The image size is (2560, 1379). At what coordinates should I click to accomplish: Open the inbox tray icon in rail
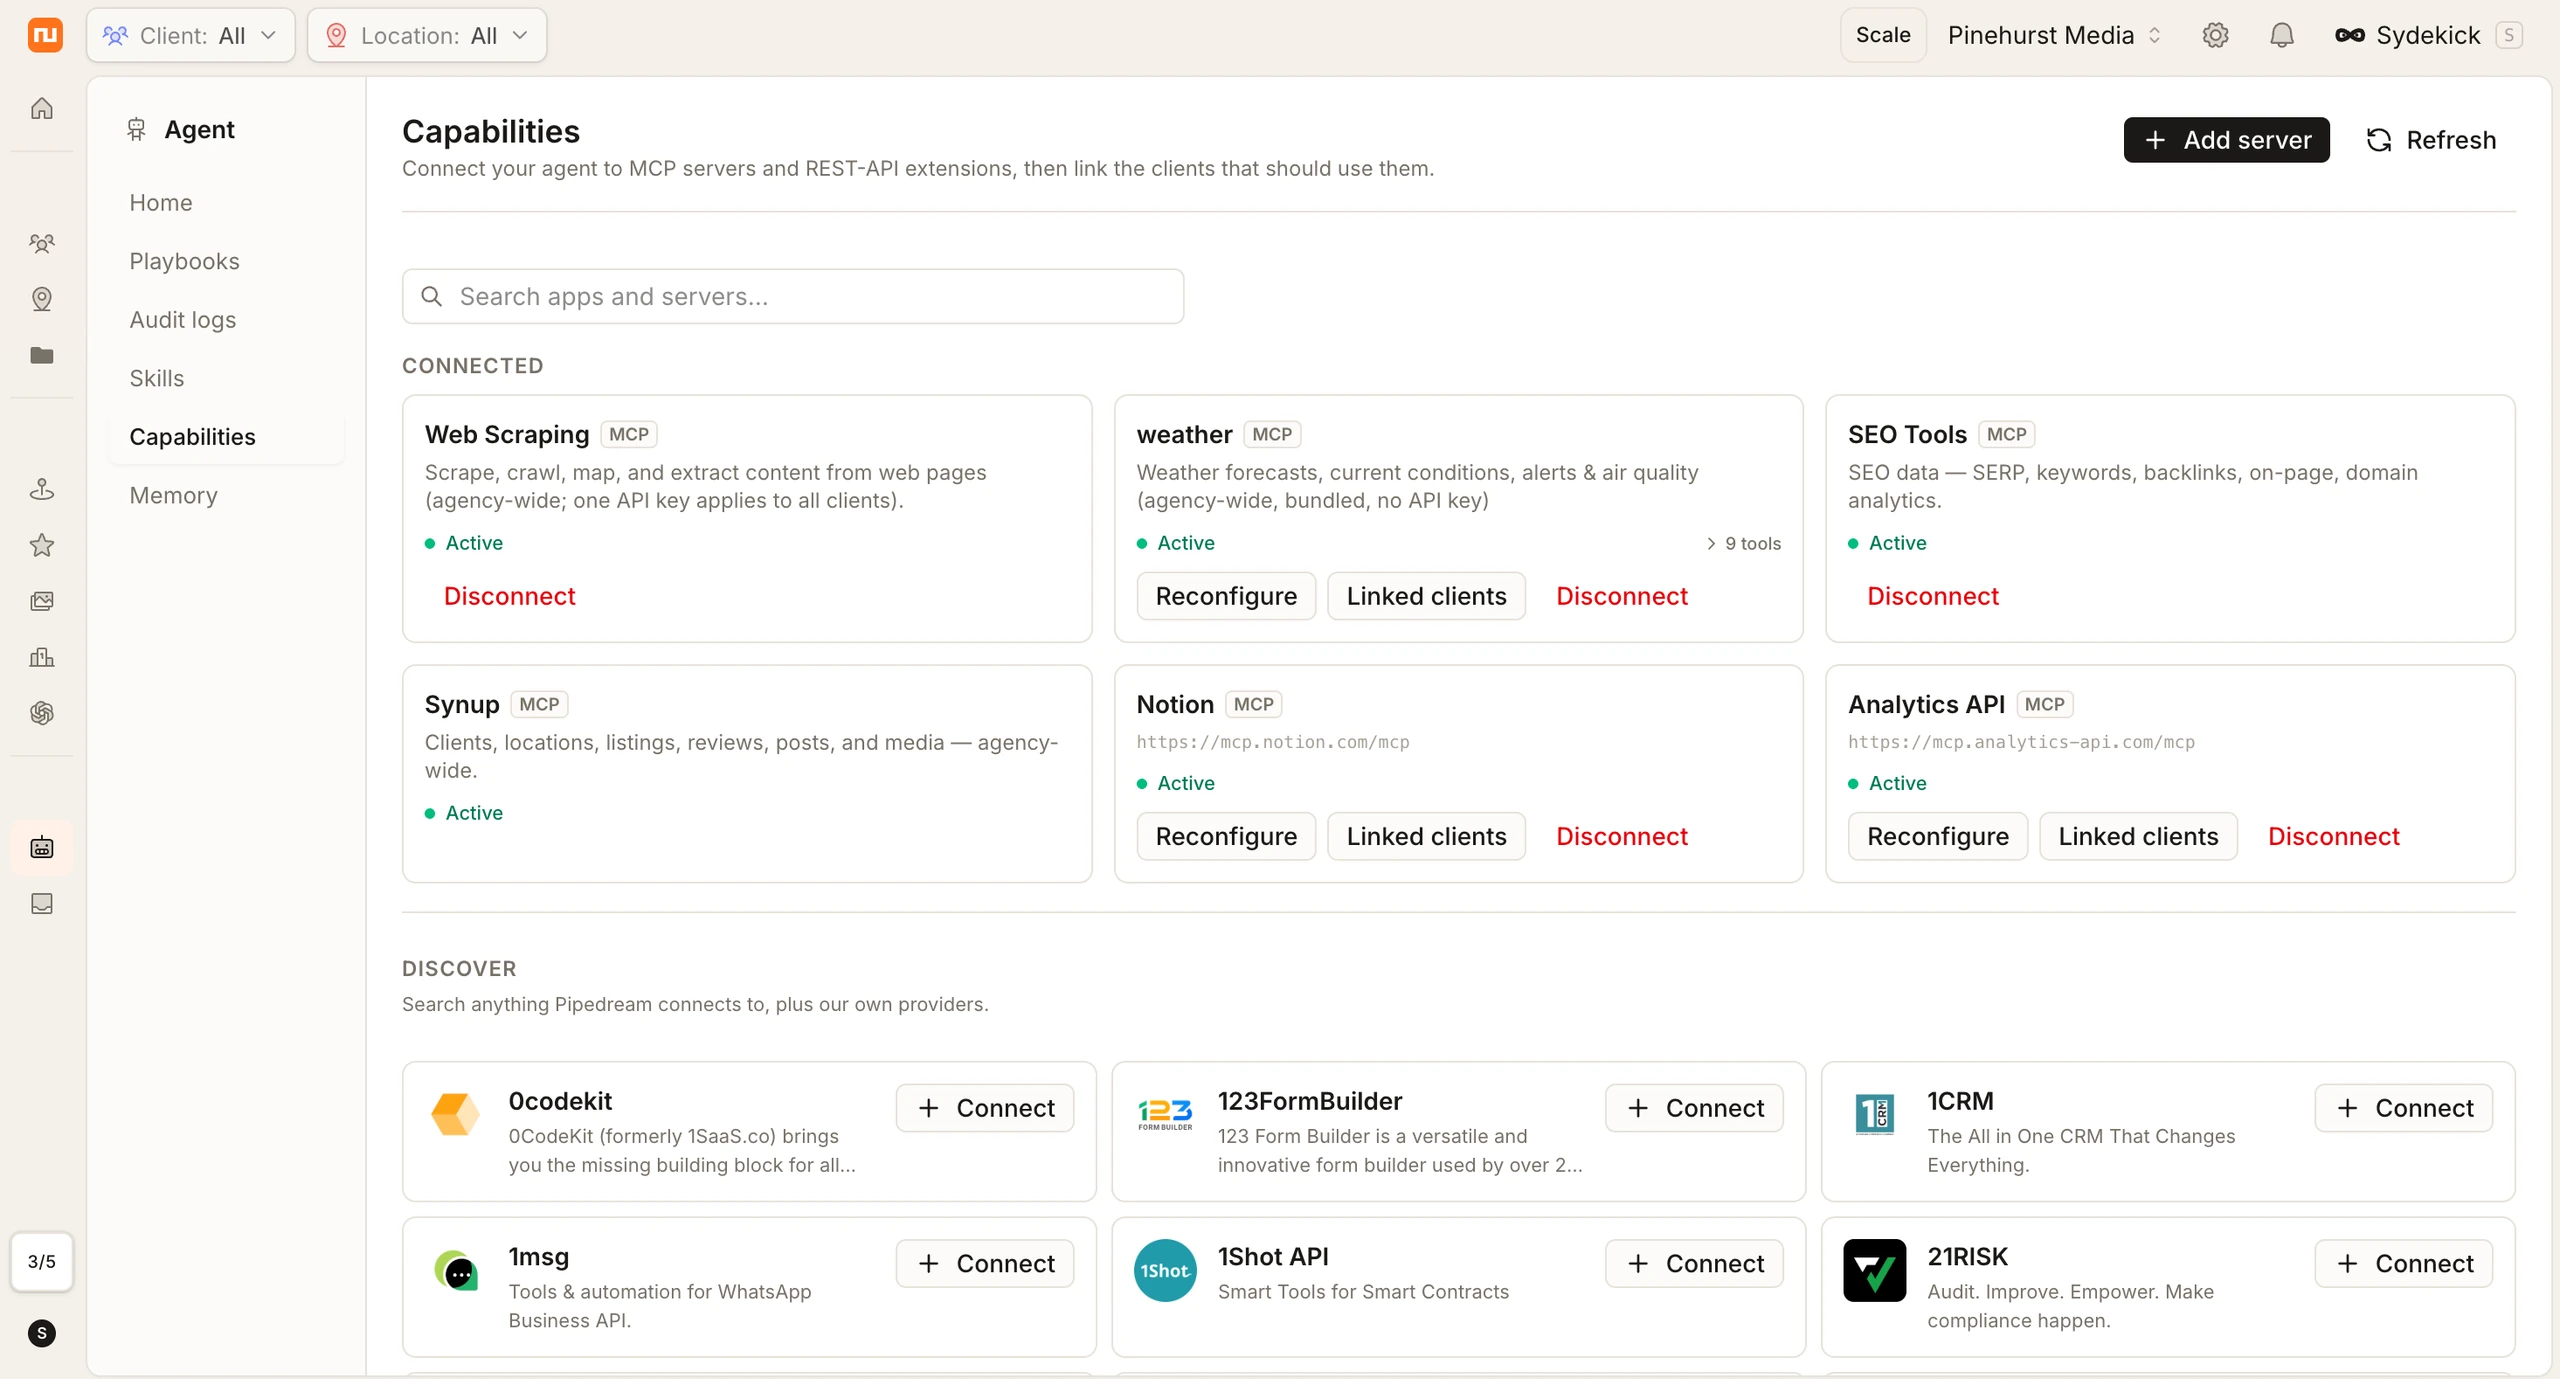click(42, 904)
